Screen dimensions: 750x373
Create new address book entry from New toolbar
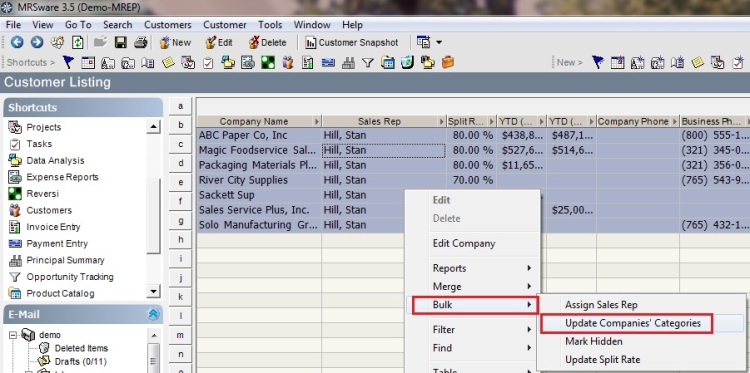(677, 62)
